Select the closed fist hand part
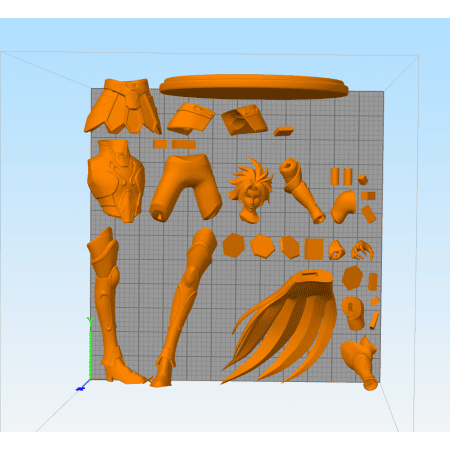Screen dimensions: 450x450 pos(336,250)
